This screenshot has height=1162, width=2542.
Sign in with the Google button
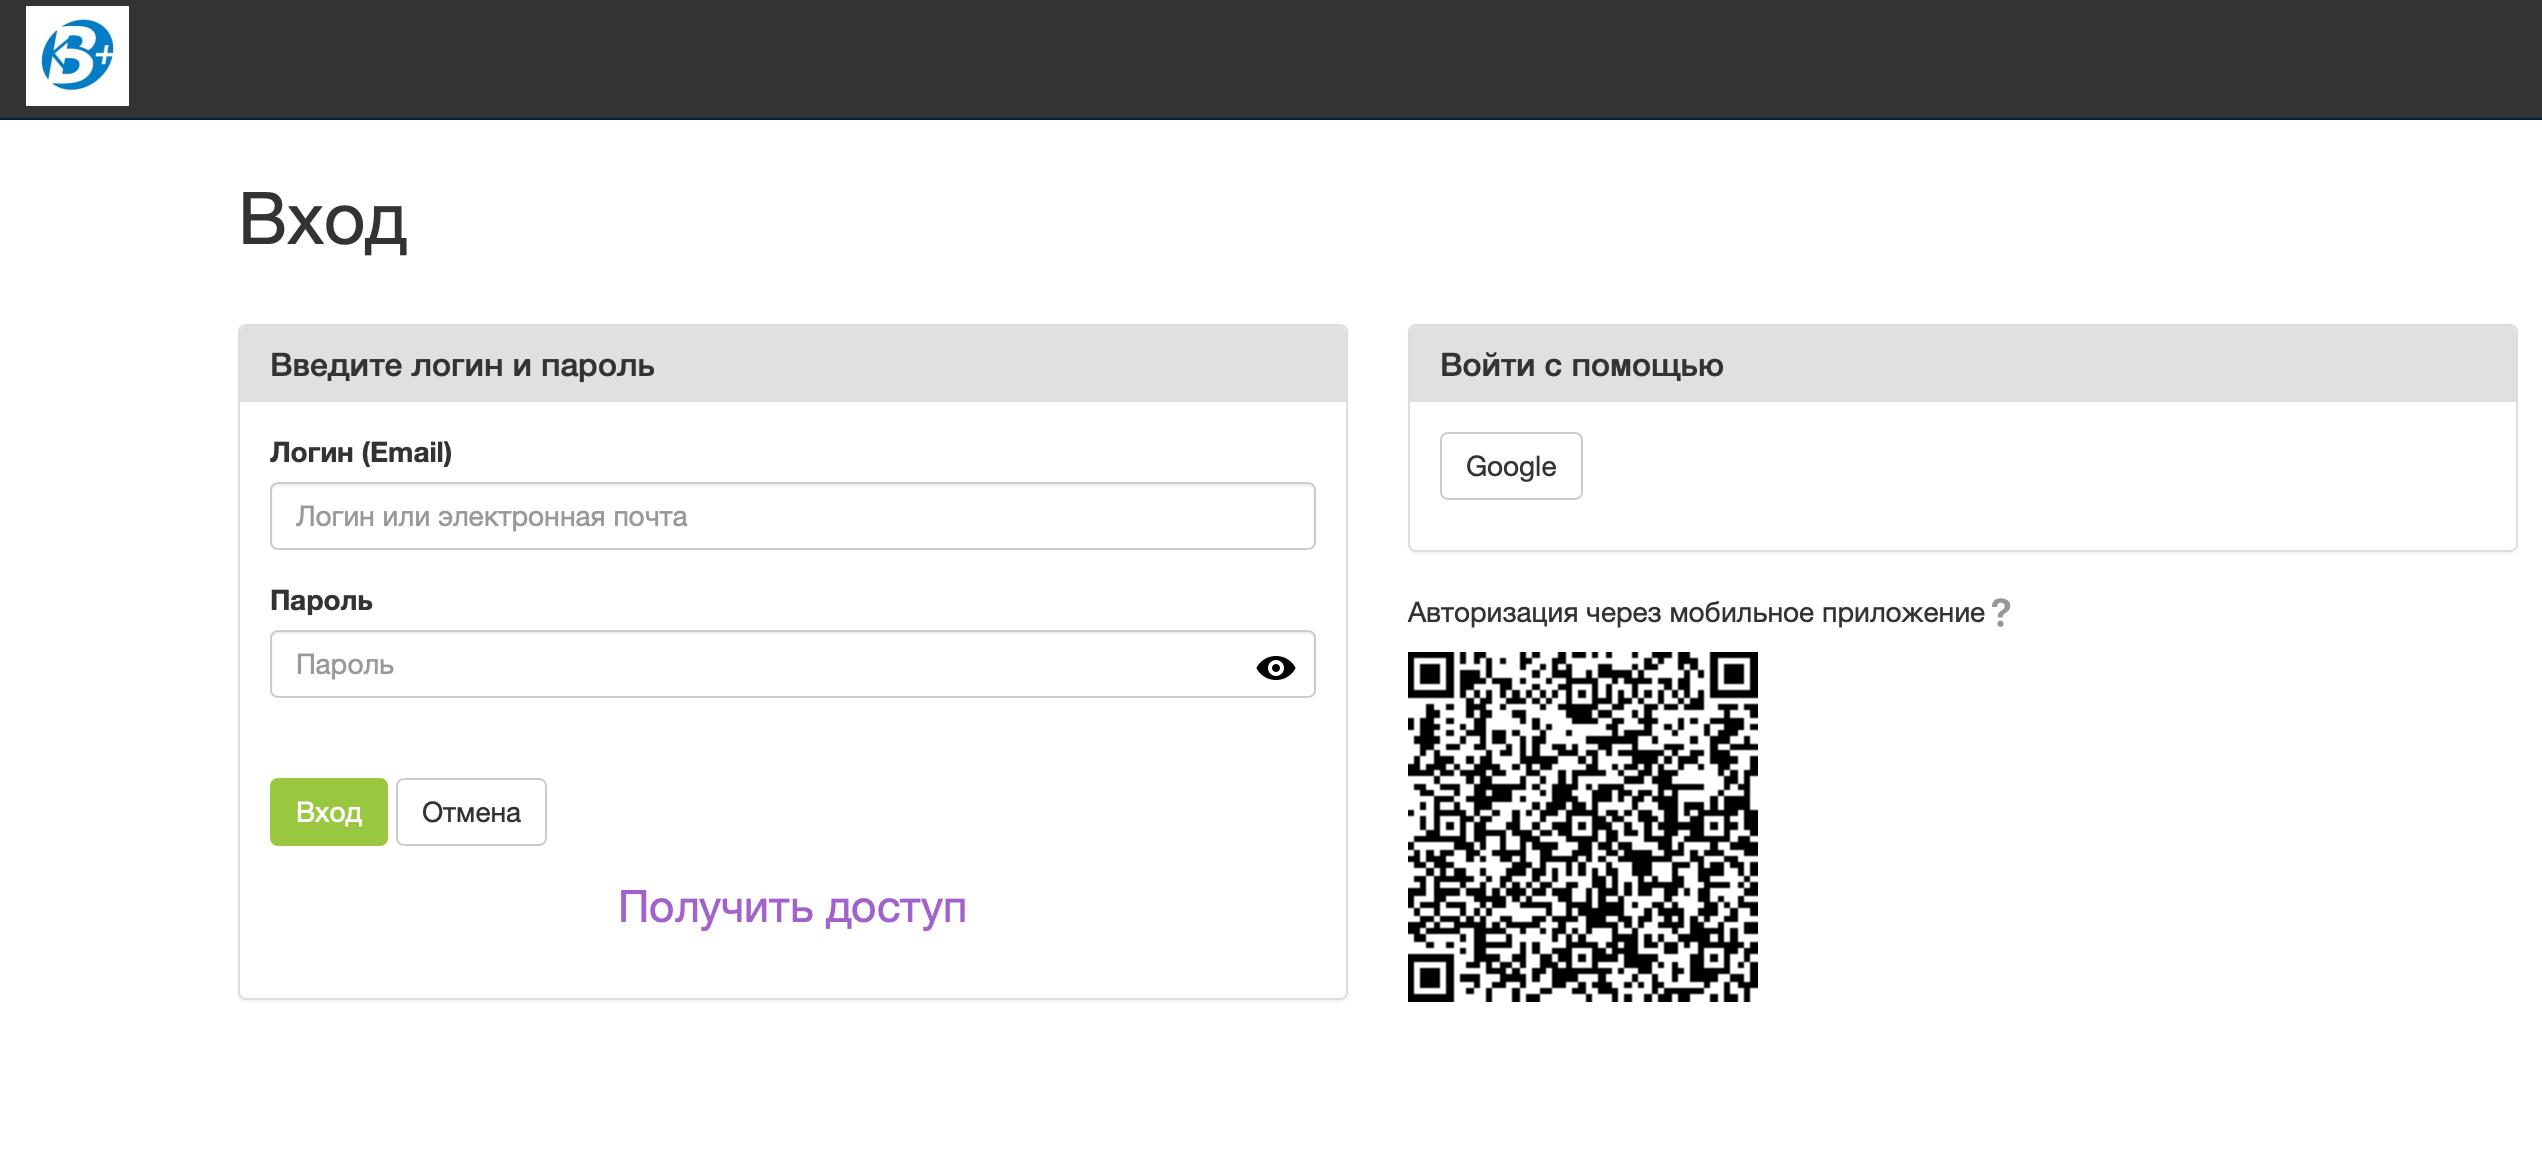pyautogui.click(x=1510, y=466)
